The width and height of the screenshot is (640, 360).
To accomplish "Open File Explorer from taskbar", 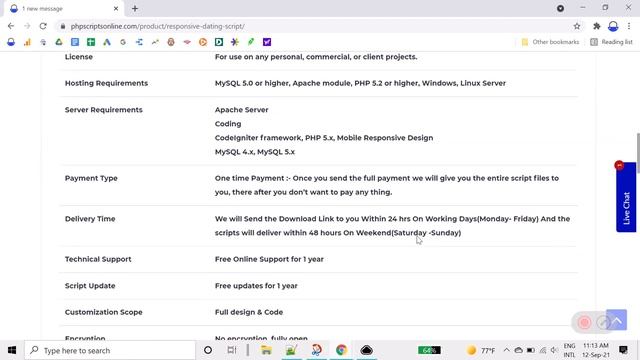I will point(266,350).
